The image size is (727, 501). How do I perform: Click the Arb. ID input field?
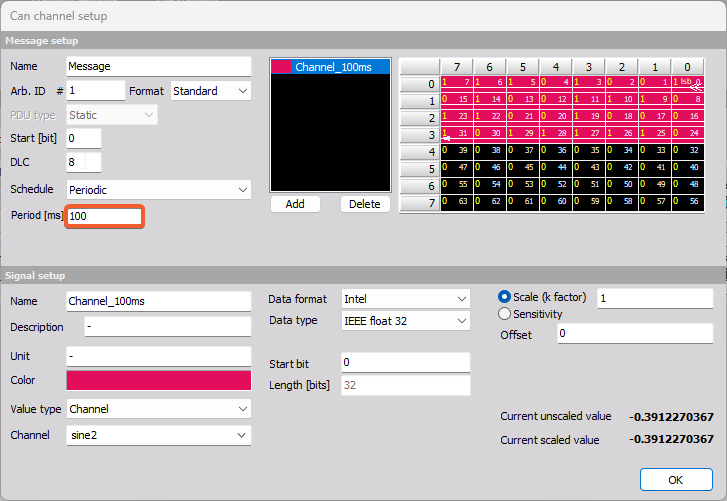(x=96, y=90)
